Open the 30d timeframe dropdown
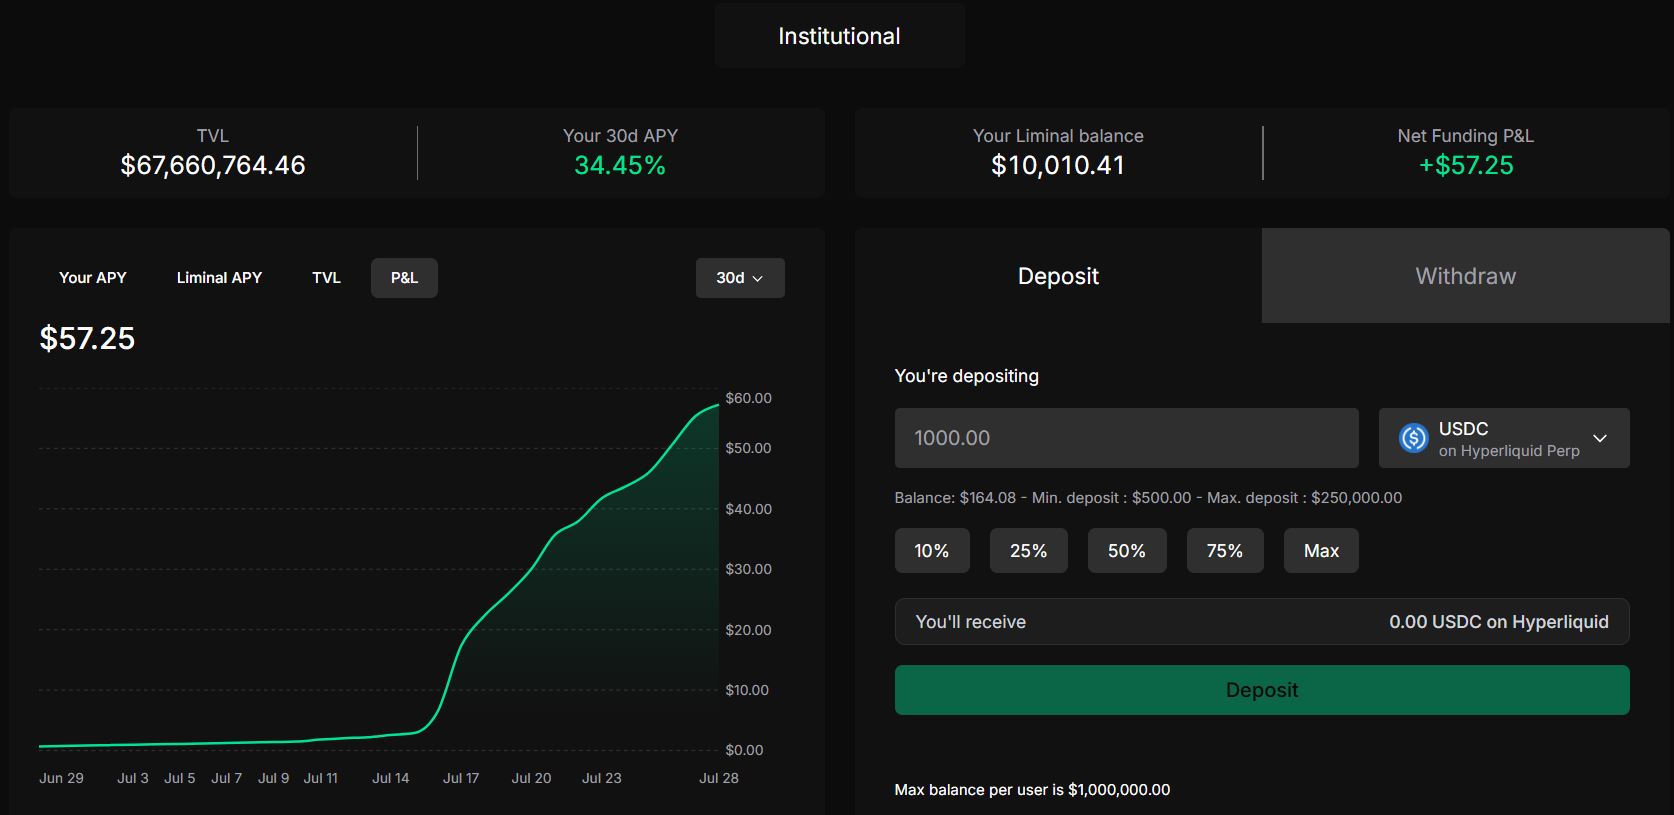Viewport: 1674px width, 815px height. point(739,278)
